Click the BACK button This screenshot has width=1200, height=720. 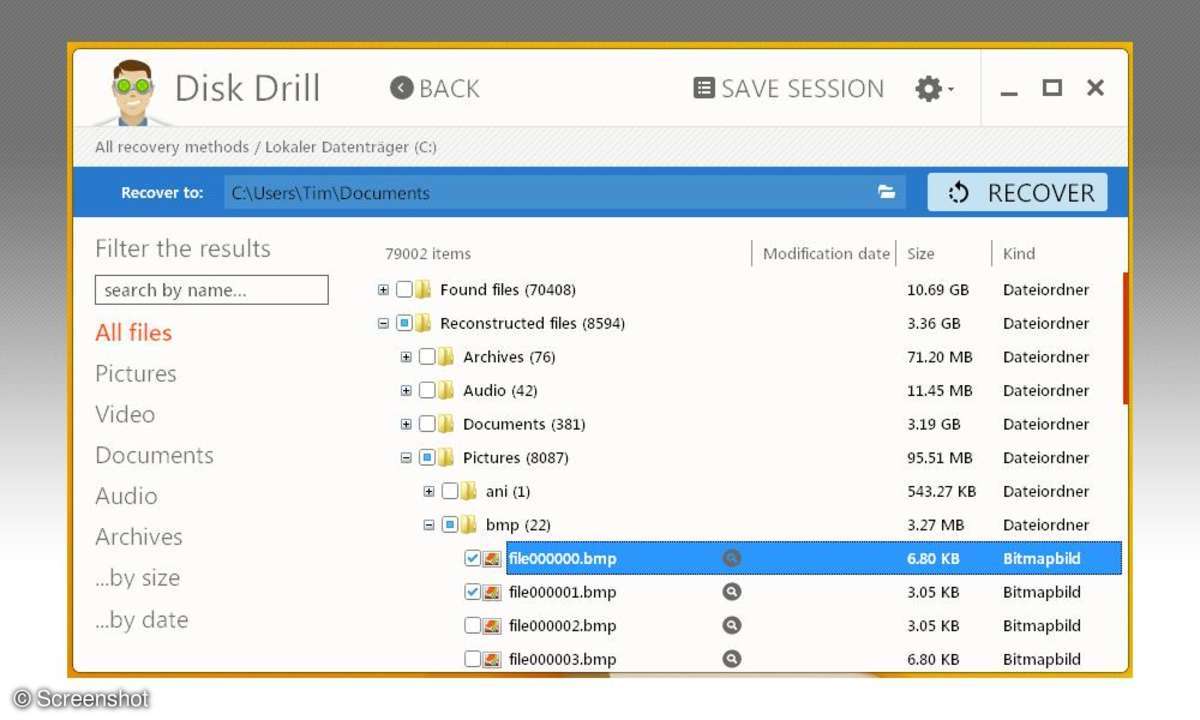435,88
